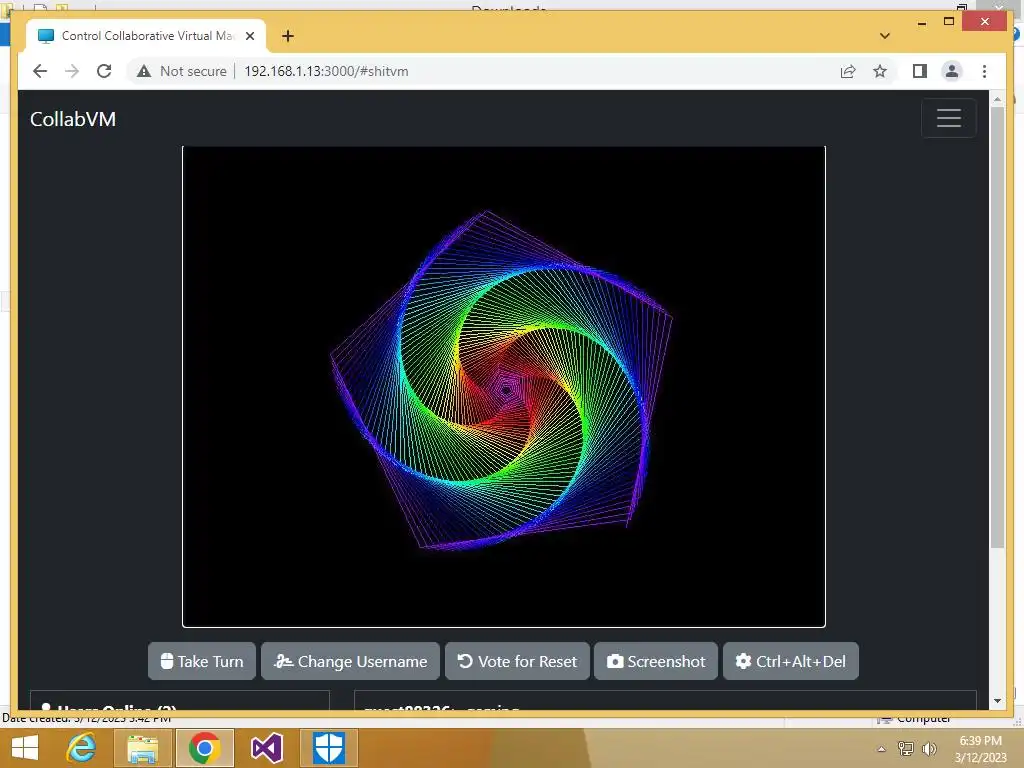
Task: Go back to the previous page
Action: (x=40, y=71)
